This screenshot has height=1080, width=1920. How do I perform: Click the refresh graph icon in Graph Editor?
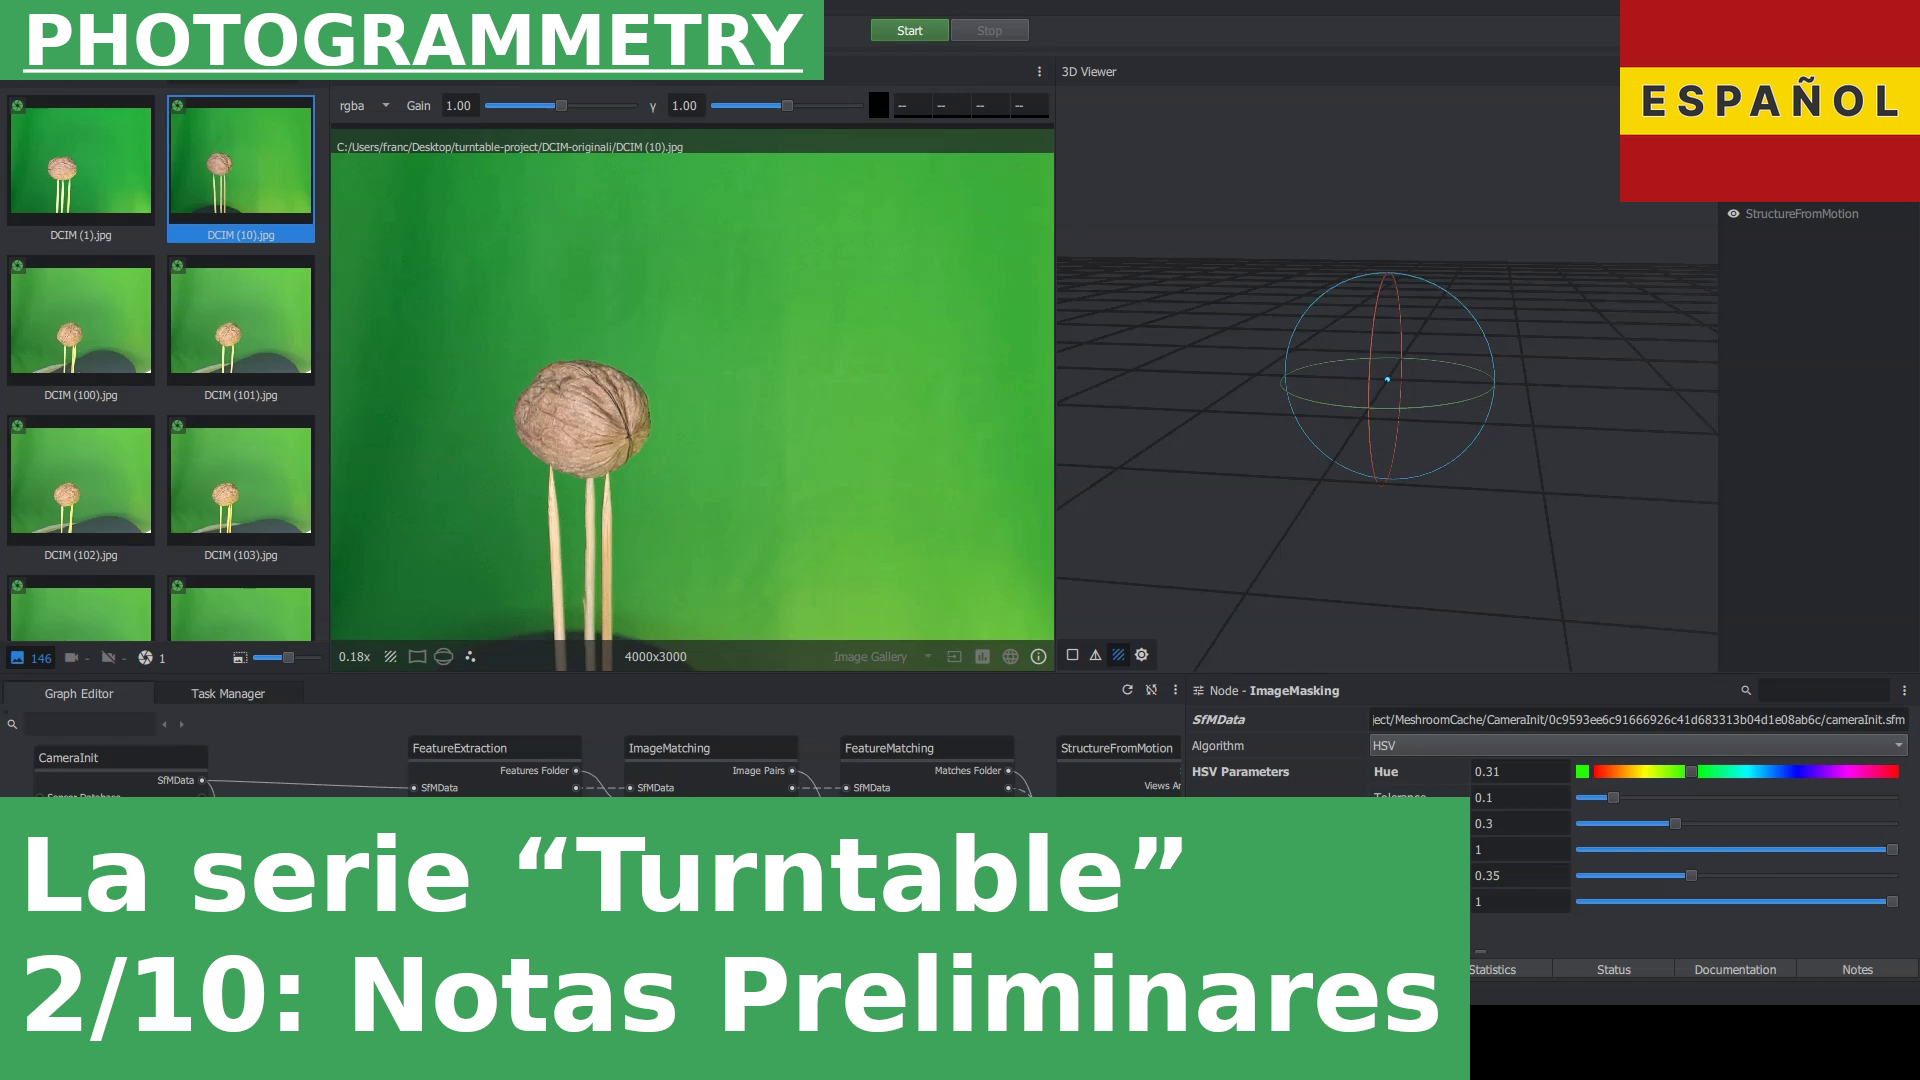click(x=1127, y=690)
